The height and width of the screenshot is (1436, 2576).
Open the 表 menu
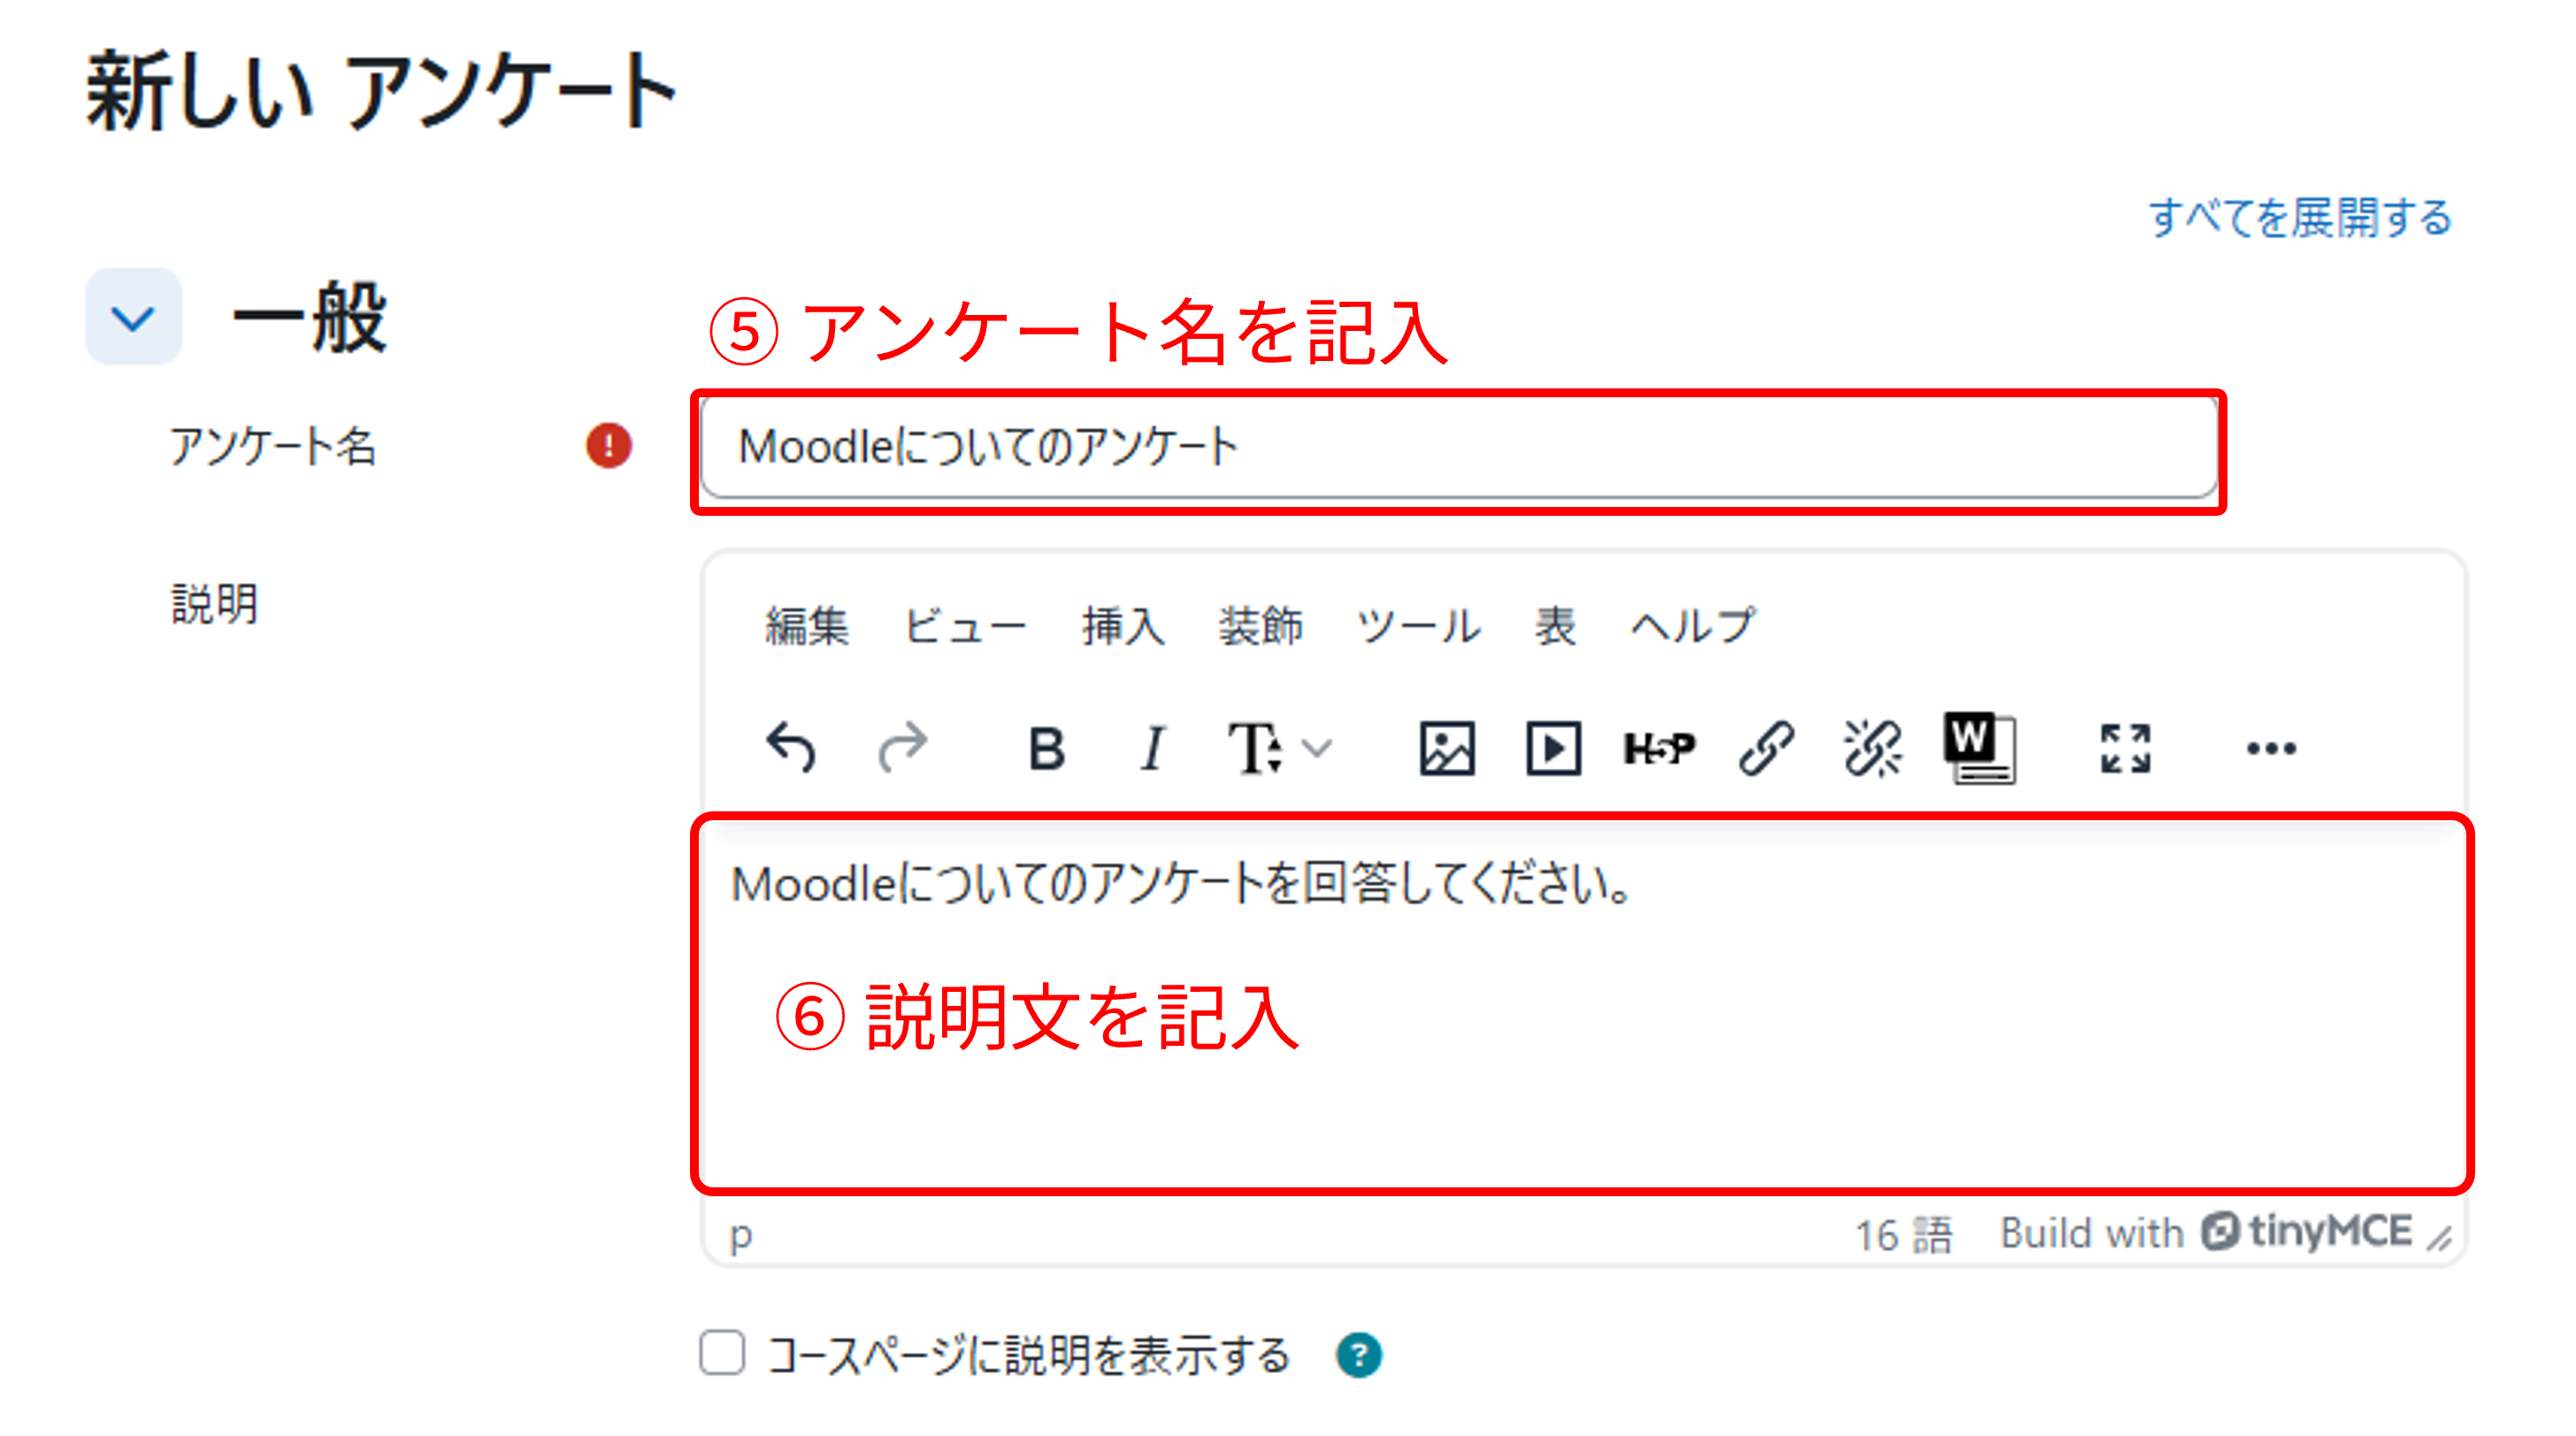[x=1555, y=626]
